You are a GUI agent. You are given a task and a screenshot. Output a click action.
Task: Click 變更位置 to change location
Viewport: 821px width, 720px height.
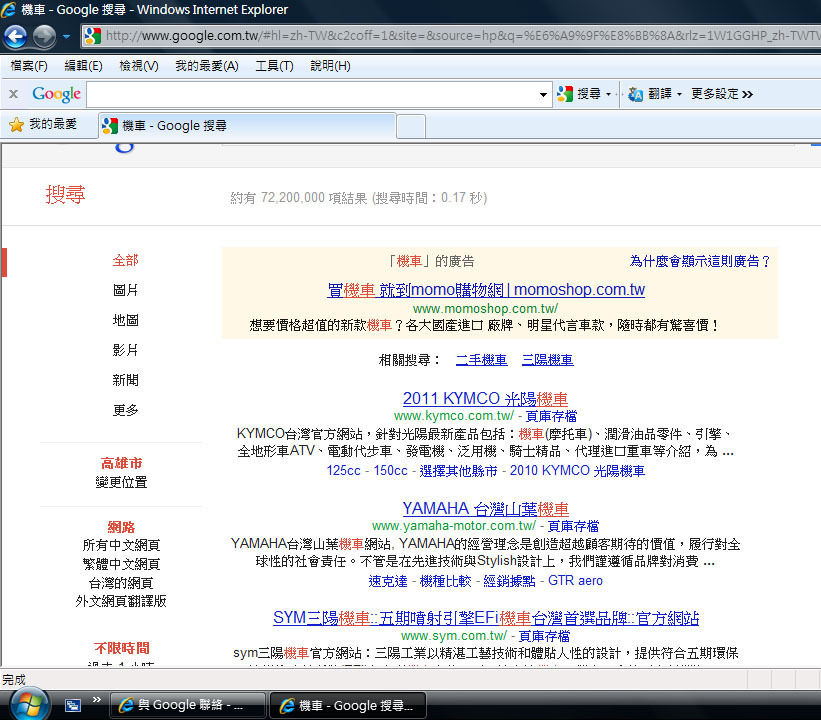click(121, 482)
